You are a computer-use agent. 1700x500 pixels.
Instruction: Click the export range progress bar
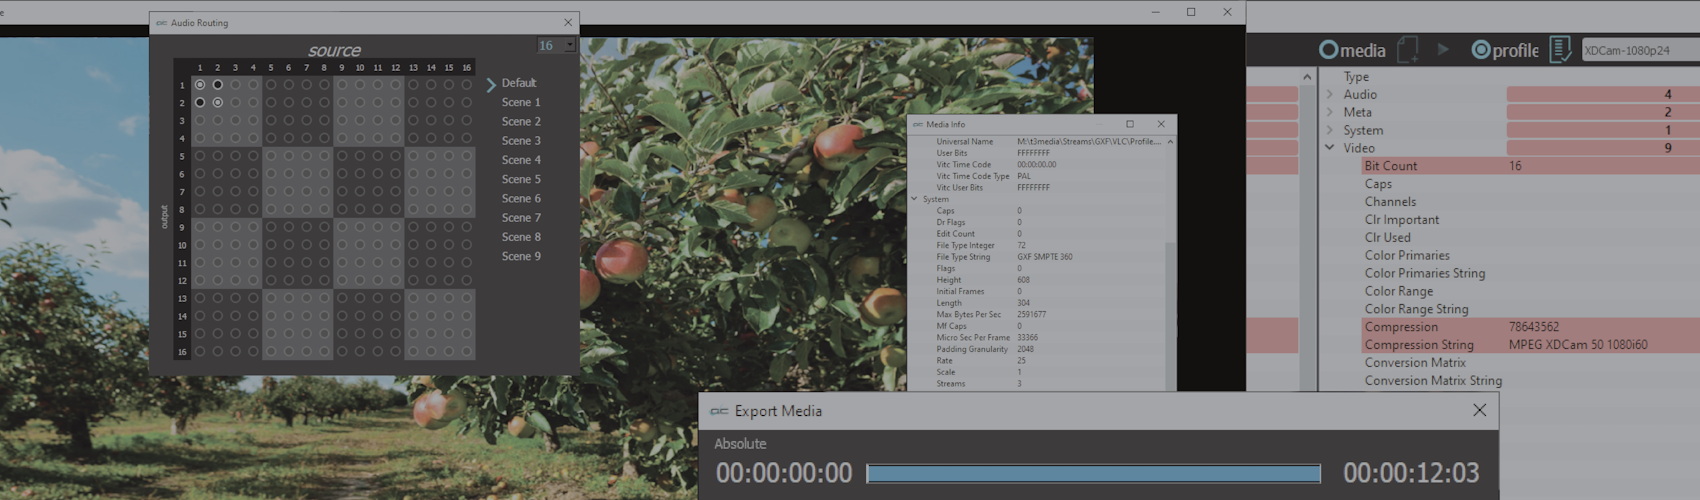(1093, 473)
